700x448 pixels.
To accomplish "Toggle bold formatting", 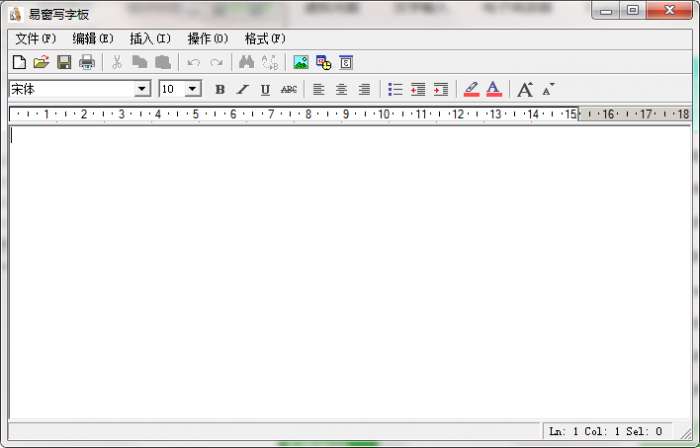I will coord(220,90).
